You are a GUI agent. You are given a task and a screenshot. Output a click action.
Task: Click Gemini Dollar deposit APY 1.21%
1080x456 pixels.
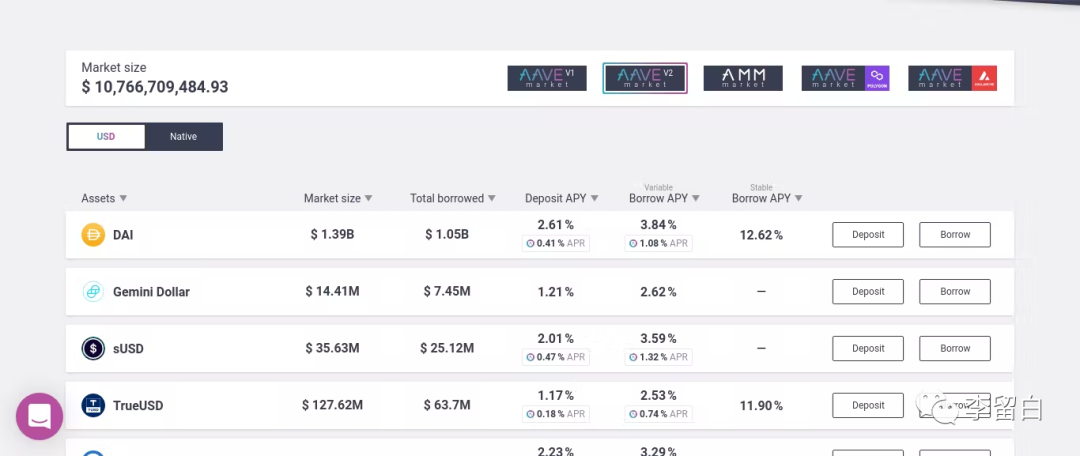(x=556, y=292)
